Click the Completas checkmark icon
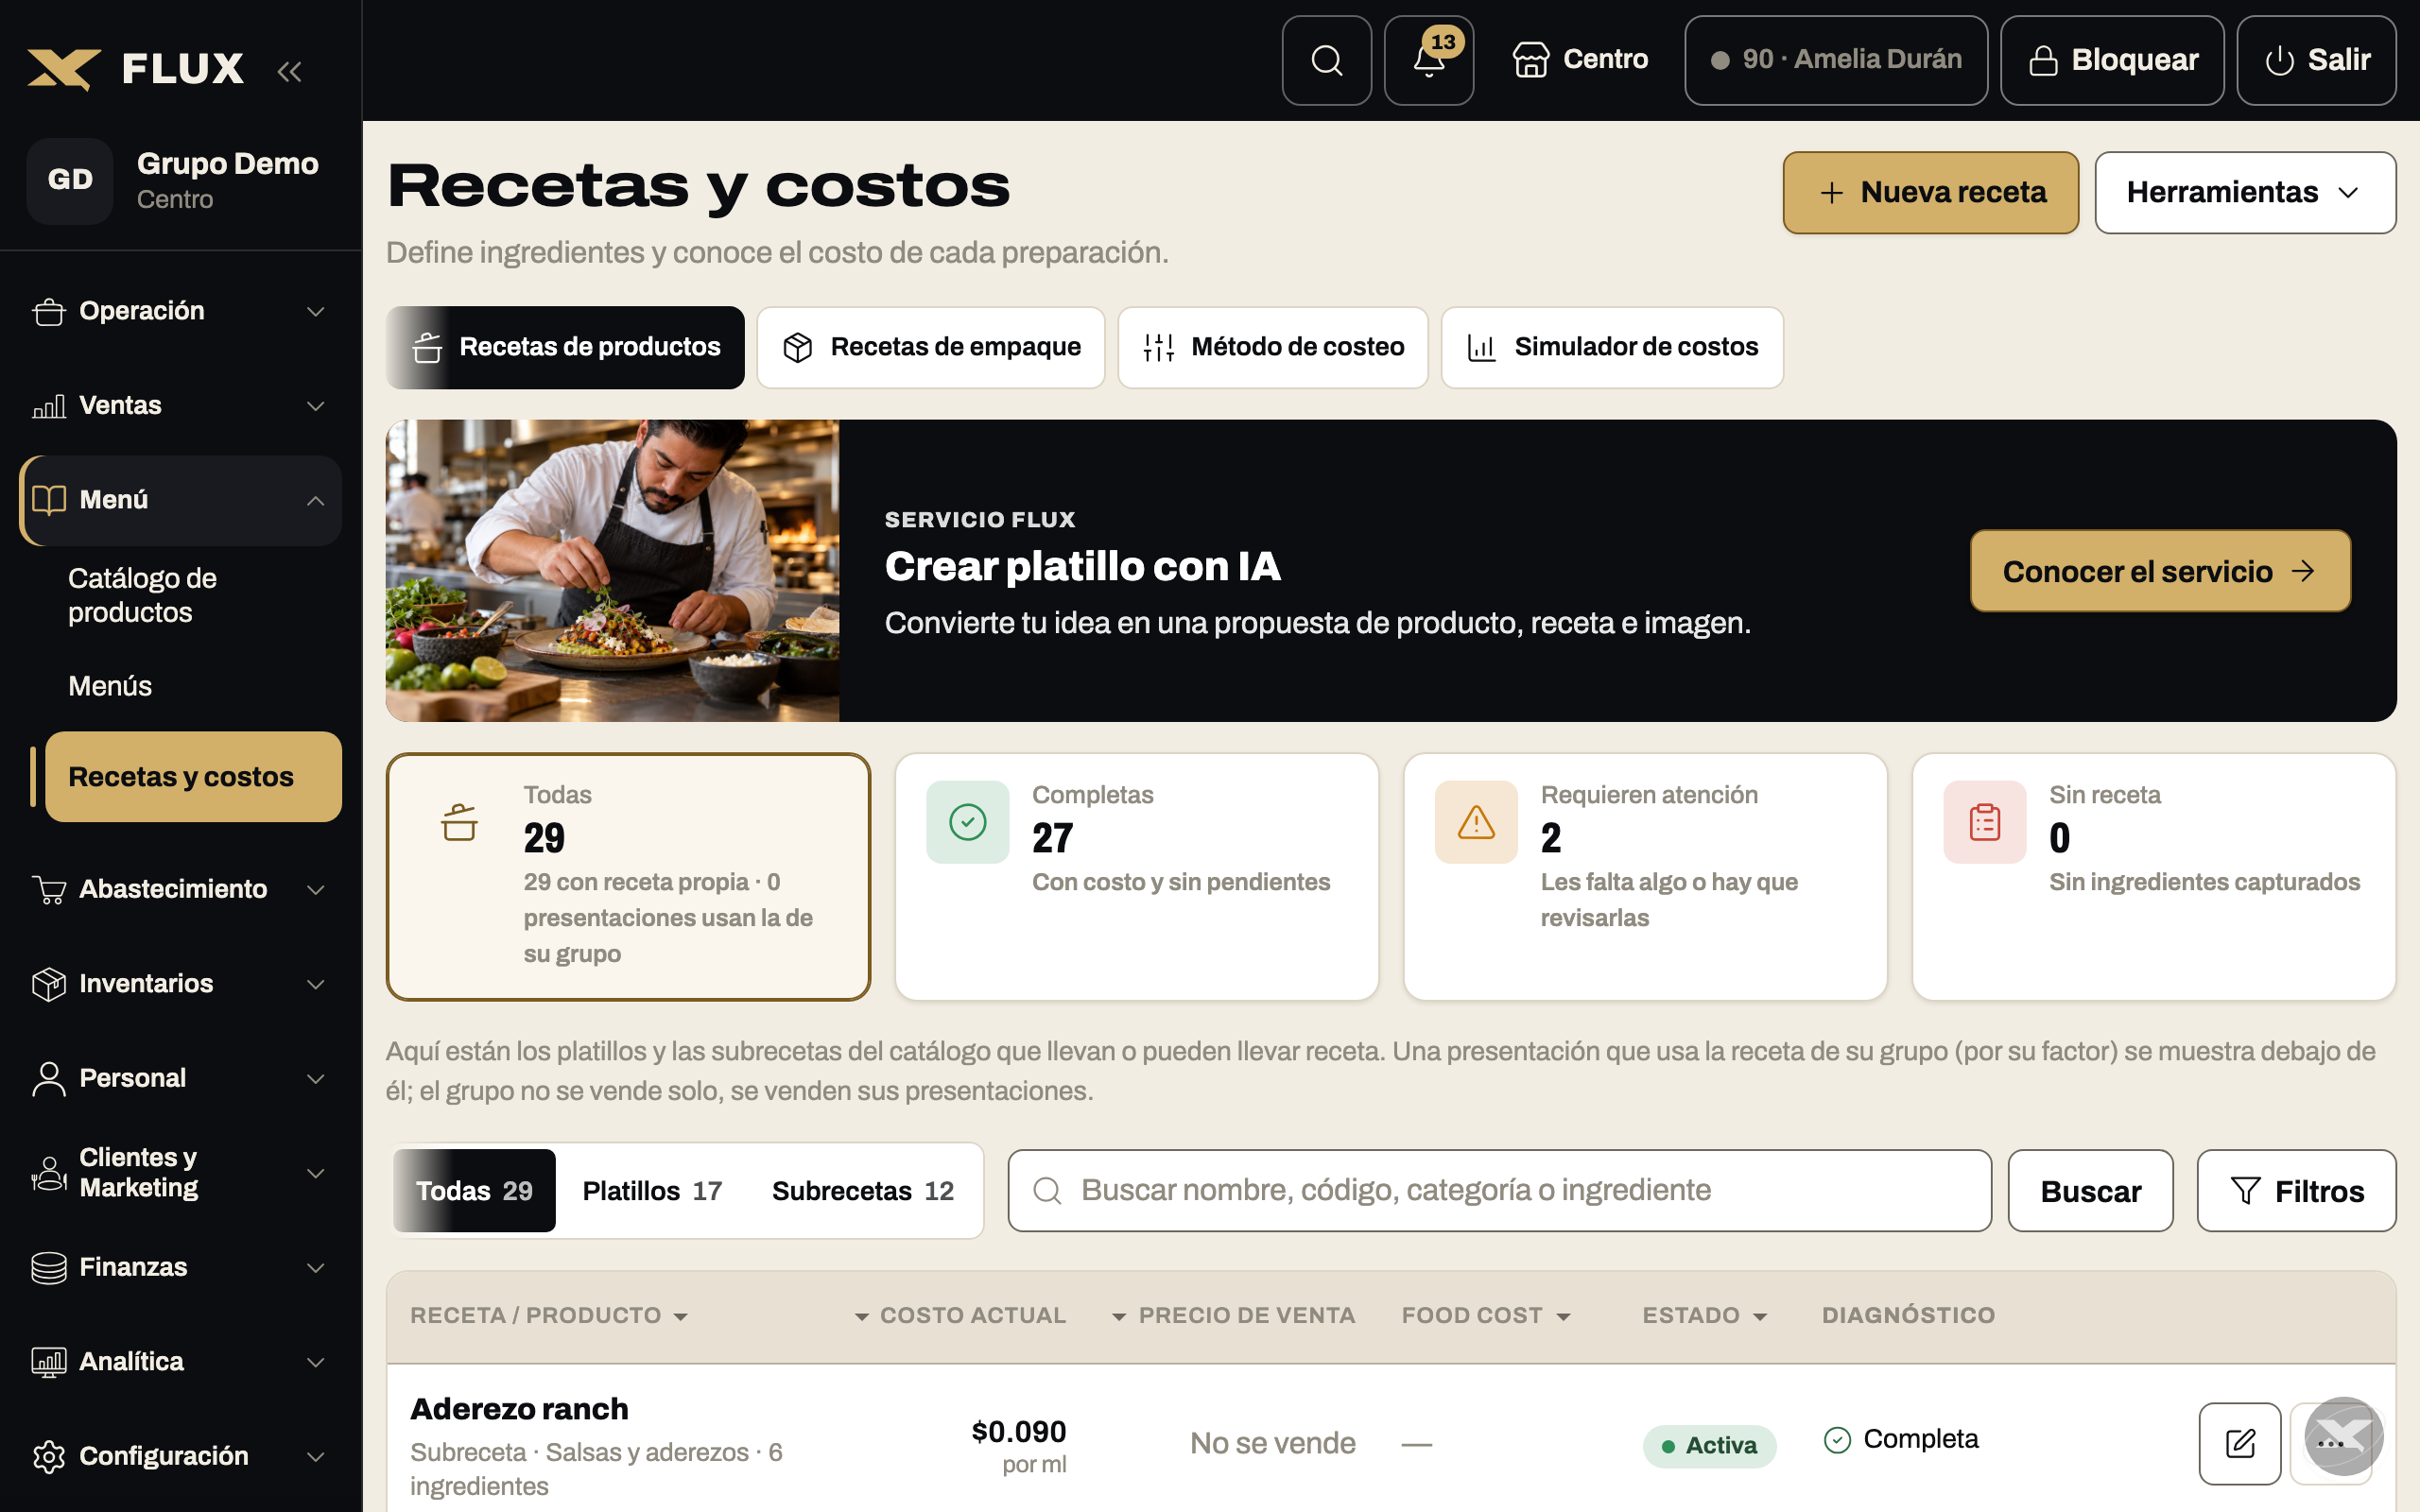The height and width of the screenshot is (1512, 2420). 967,822
